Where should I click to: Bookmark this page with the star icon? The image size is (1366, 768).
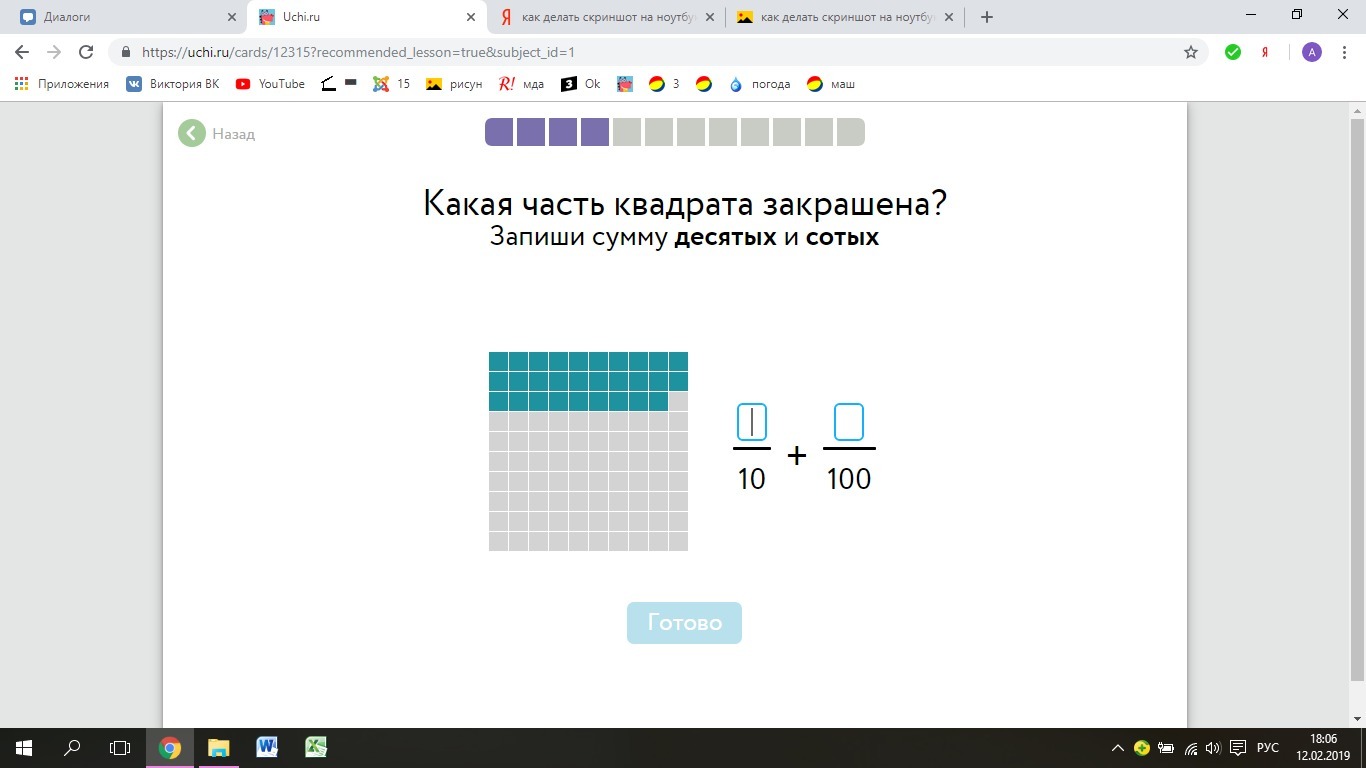point(1190,52)
